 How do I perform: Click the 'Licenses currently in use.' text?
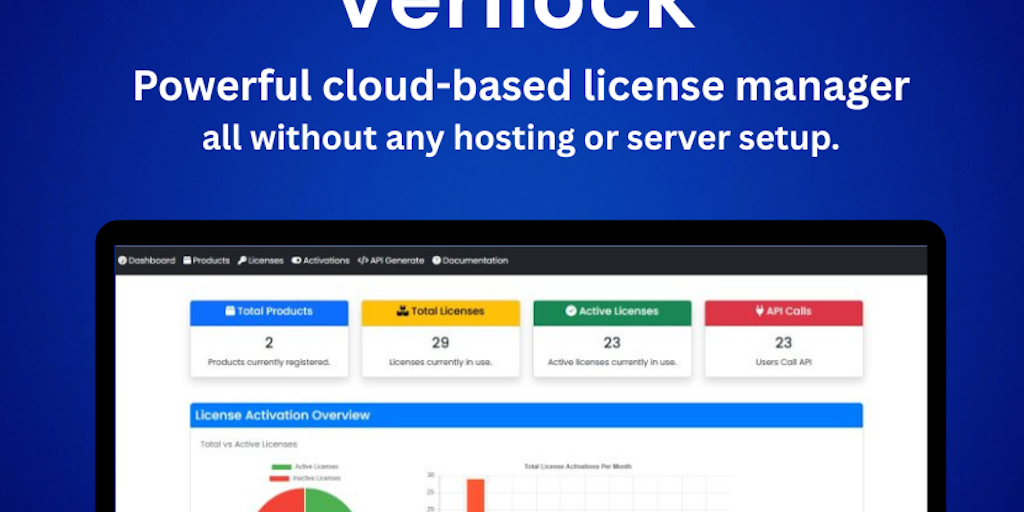tap(441, 362)
